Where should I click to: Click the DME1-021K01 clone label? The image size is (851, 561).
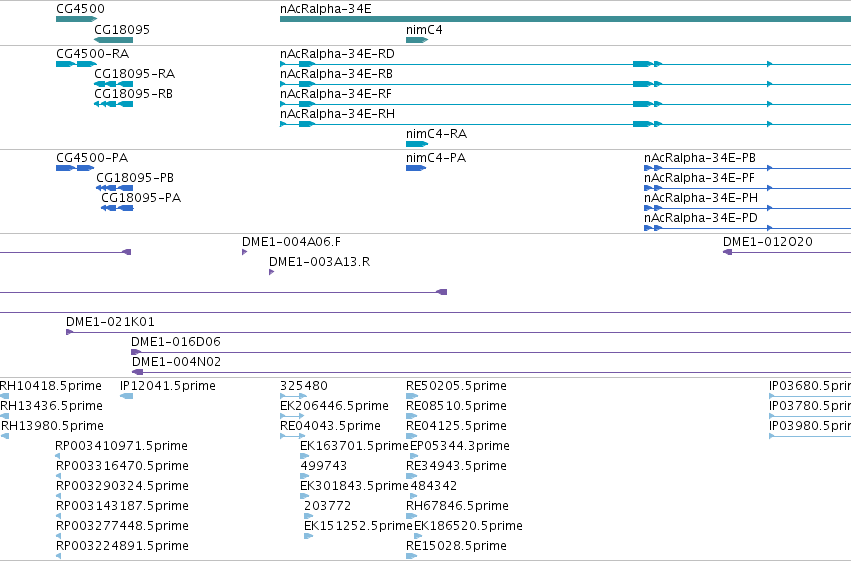pyautogui.click(x=111, y=322)
